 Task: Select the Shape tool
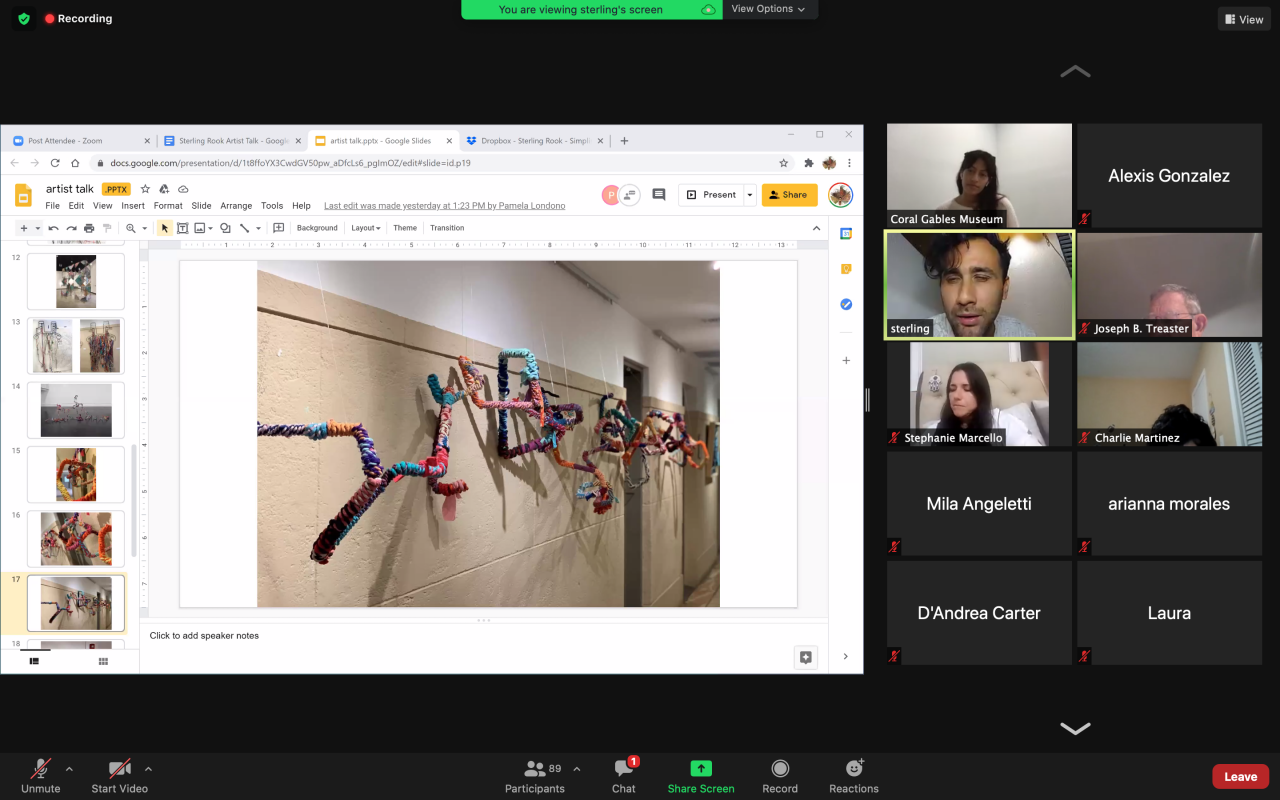225,228
